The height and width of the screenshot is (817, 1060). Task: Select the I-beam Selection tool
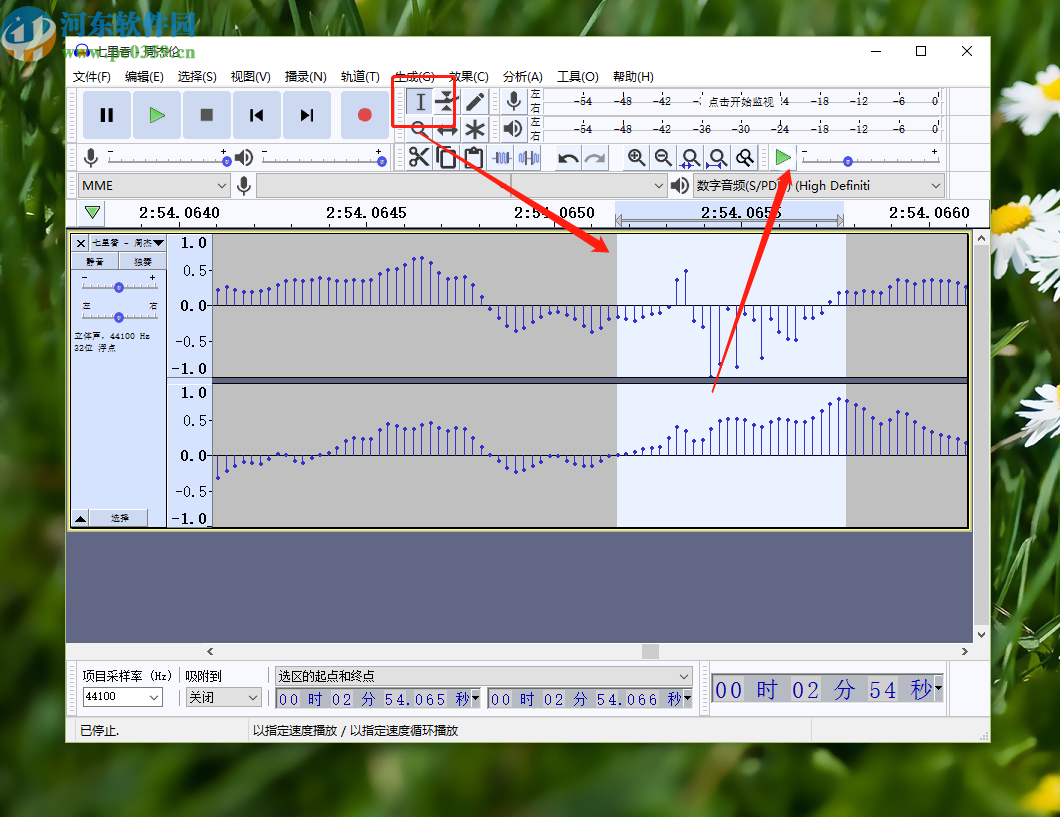pos(420,102)
